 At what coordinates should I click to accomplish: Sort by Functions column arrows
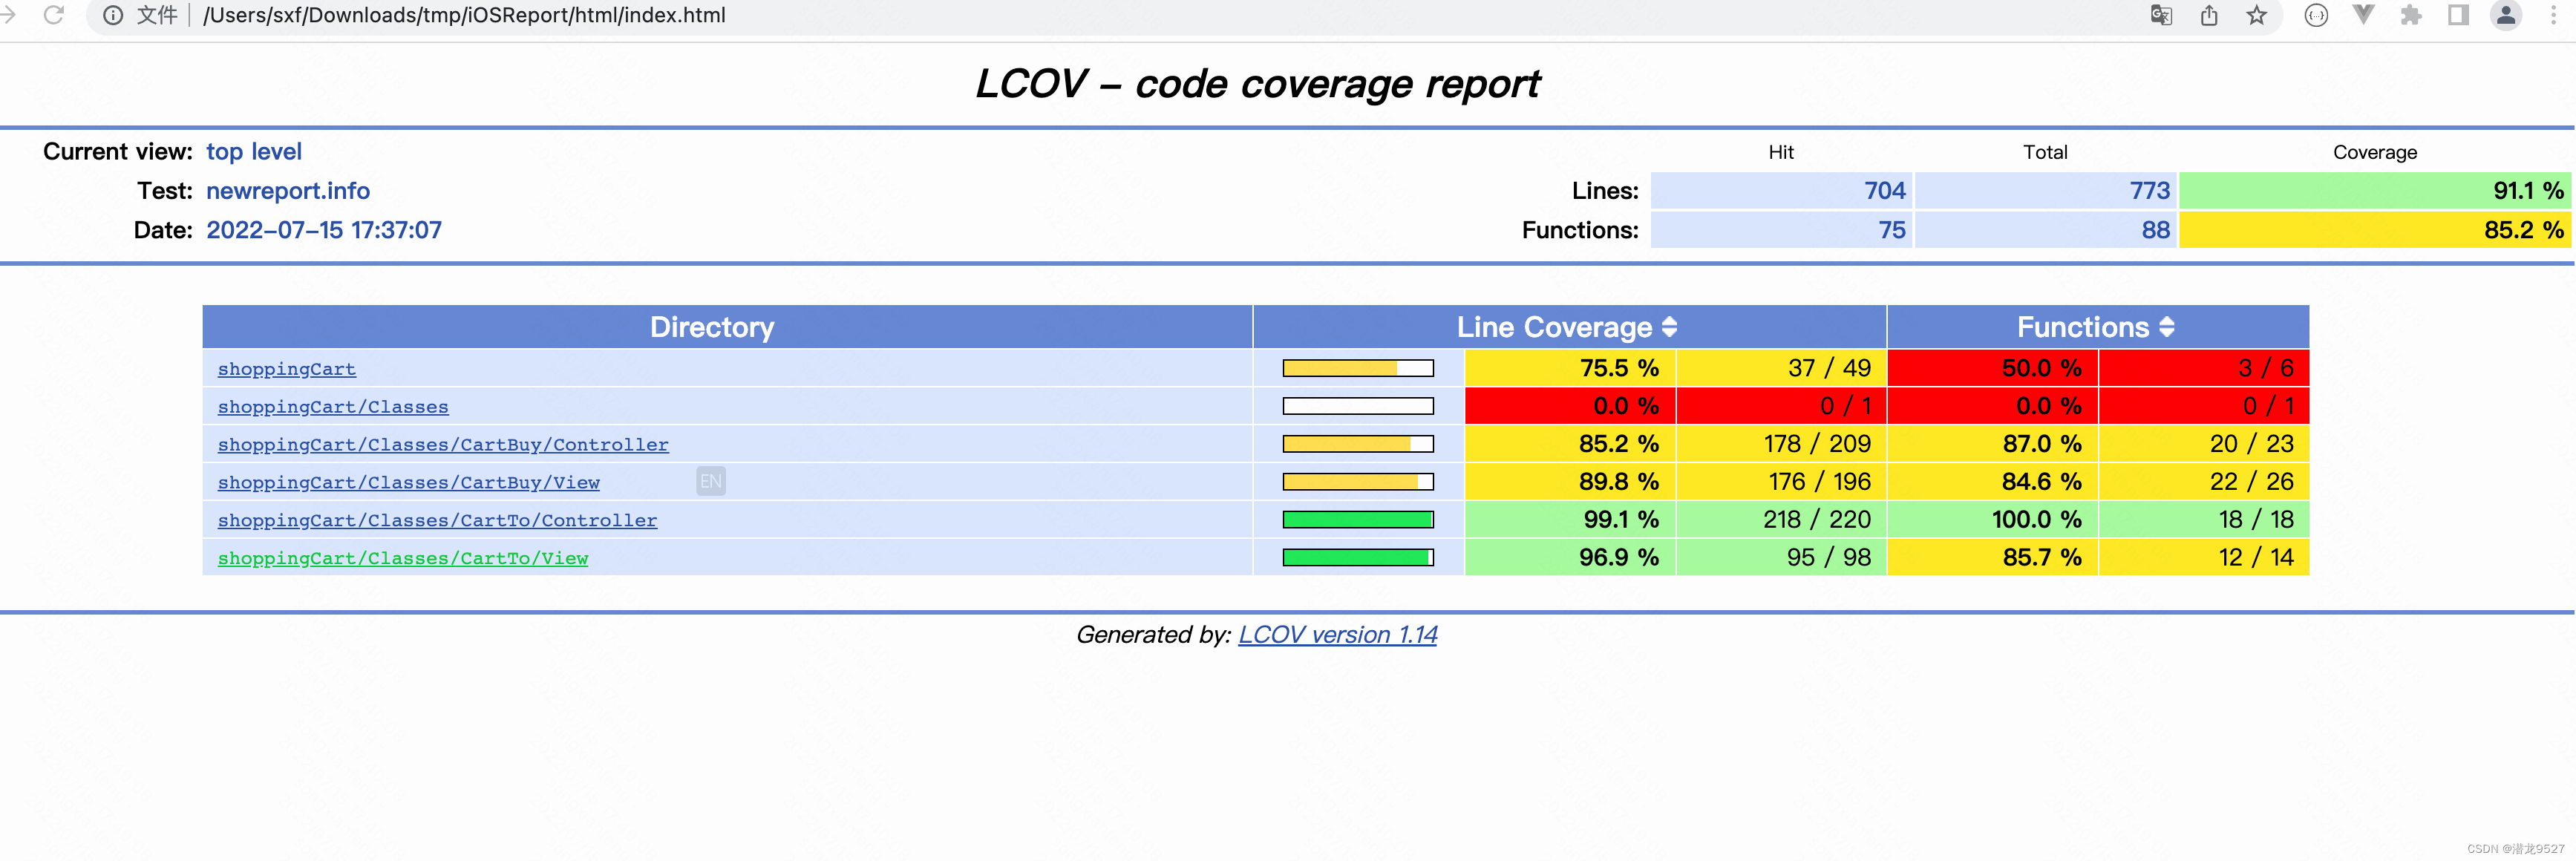(x=2167, y=327)
